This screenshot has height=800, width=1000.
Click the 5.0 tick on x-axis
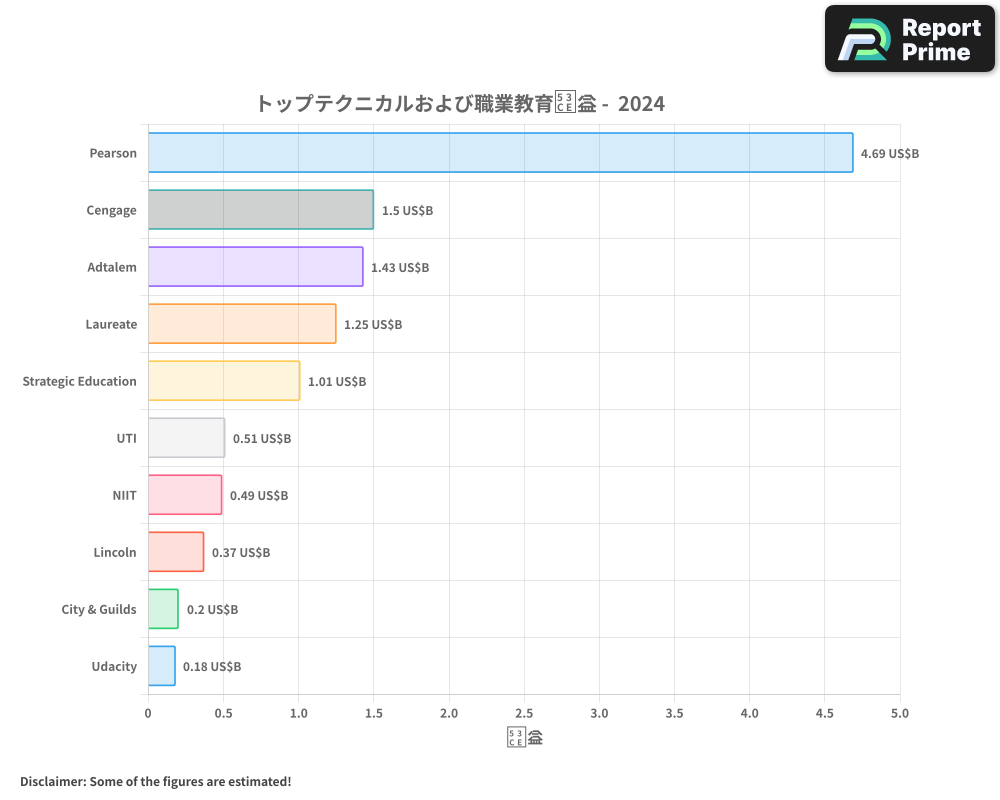click(x=900, y=713)
